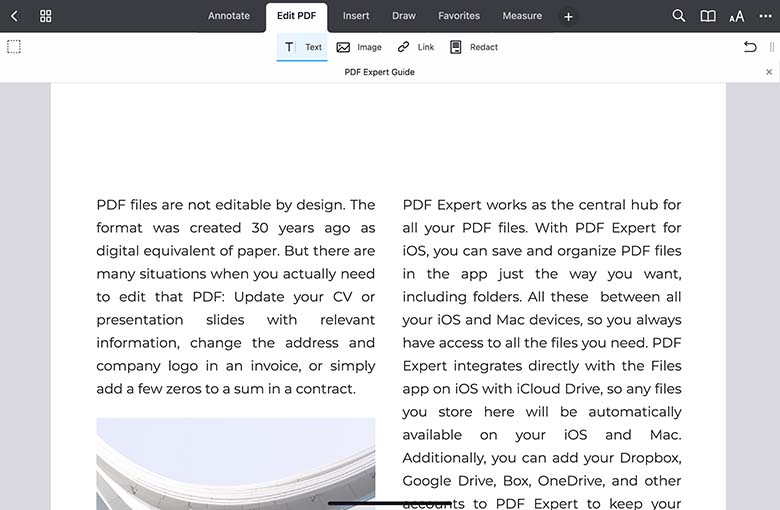Close the PDF Expert Guide tab
The height and width of the screenshot is (510, 780).
769,72
